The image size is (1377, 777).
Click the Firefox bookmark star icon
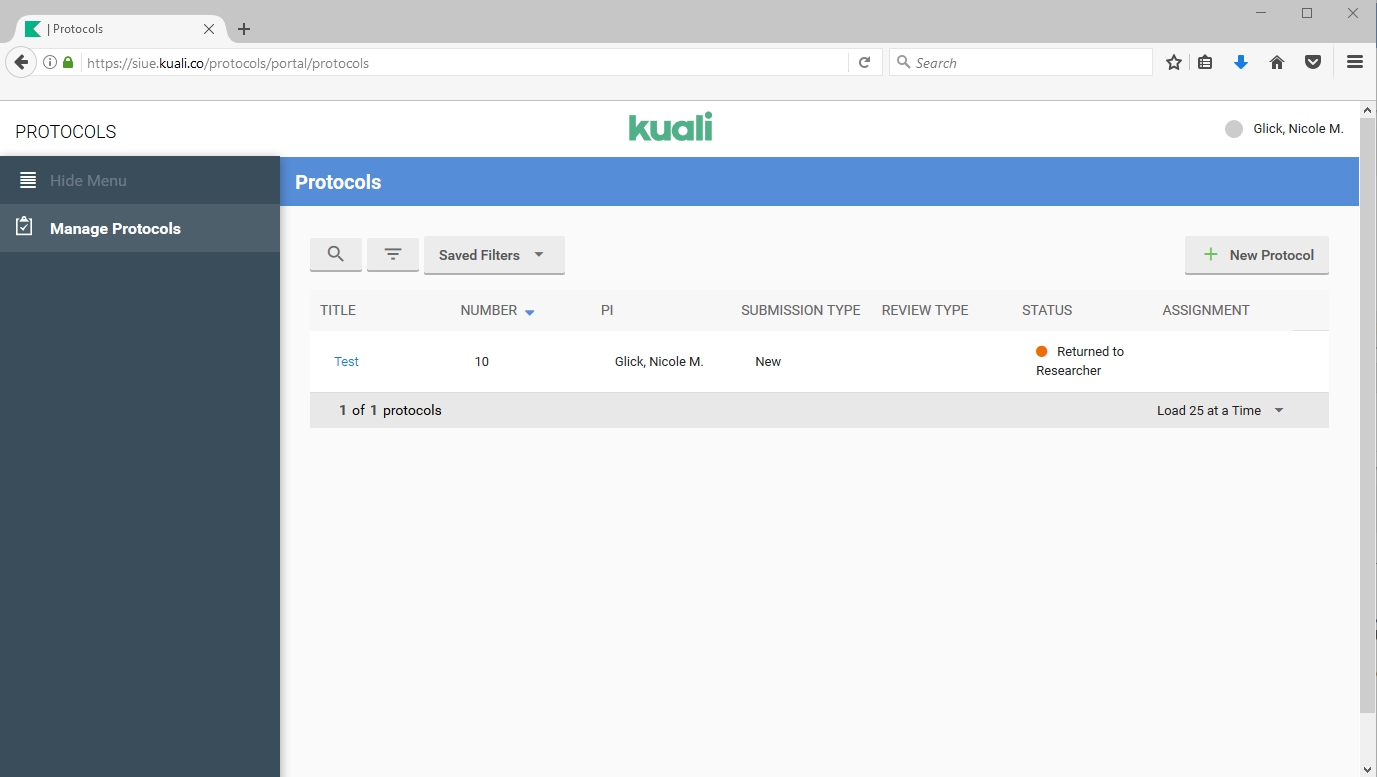tap(1174, 63)
